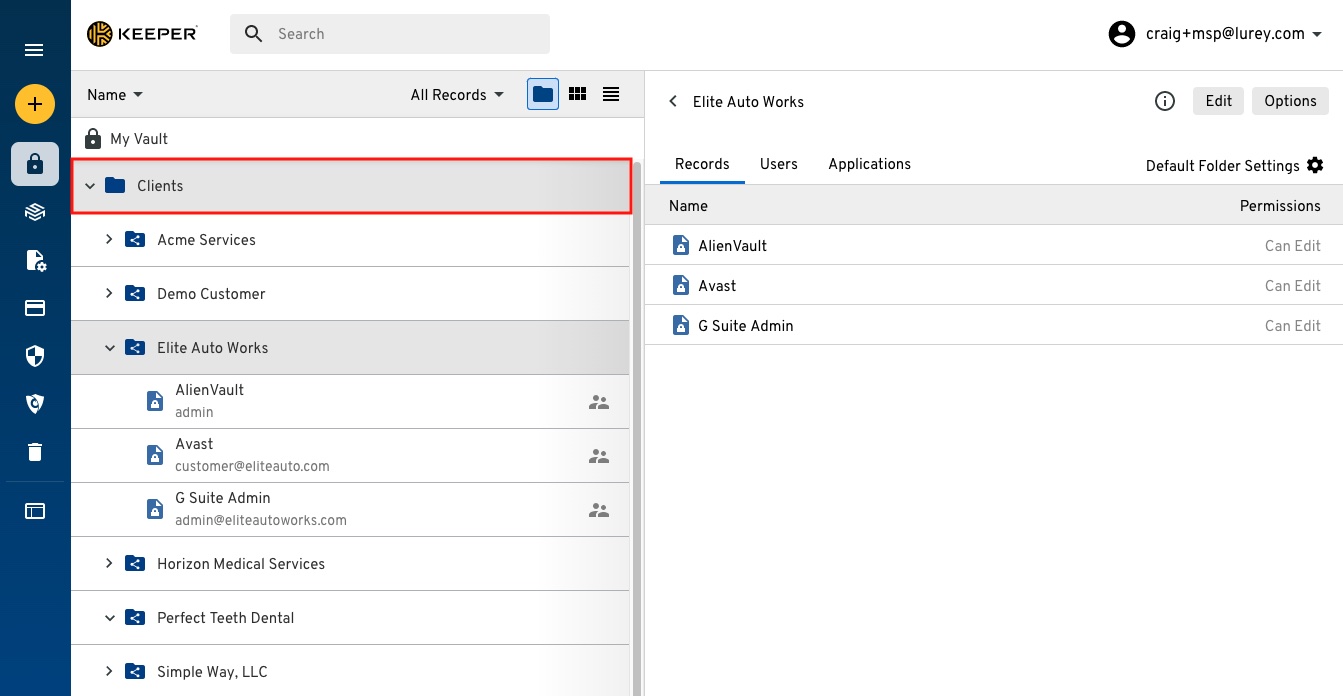
Task: Select the Perfect Teeth Dental folder name
Action: pyautogui.click(x=226, y=618)
